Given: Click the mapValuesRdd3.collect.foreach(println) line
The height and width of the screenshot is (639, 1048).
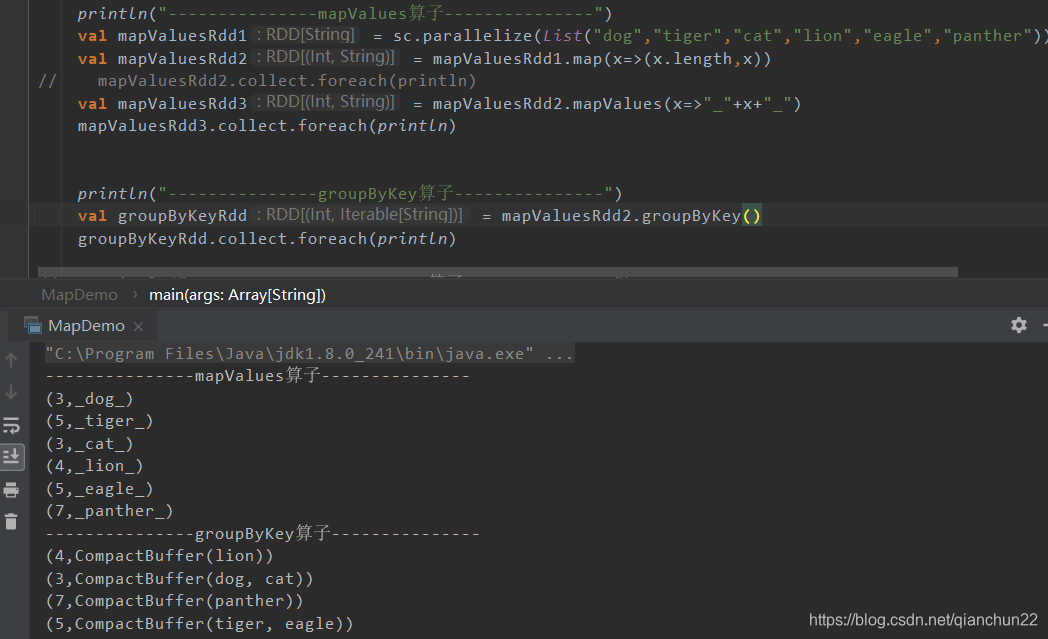Looking at the screenshot, I should [267, 126].
